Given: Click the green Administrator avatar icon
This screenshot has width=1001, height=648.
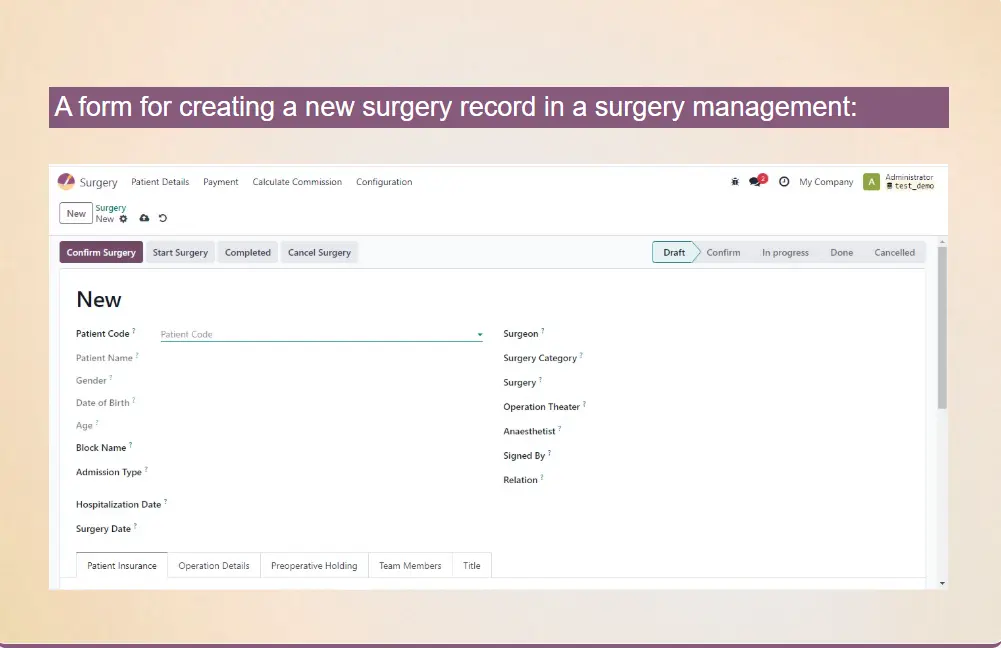Looking at the screenshot, I should coord(871,182).
